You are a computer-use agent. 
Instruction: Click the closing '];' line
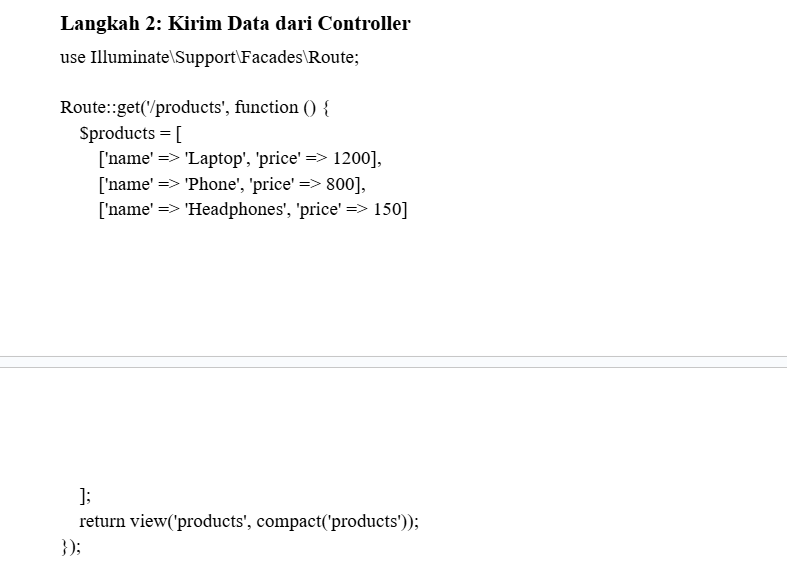(85, 496)
